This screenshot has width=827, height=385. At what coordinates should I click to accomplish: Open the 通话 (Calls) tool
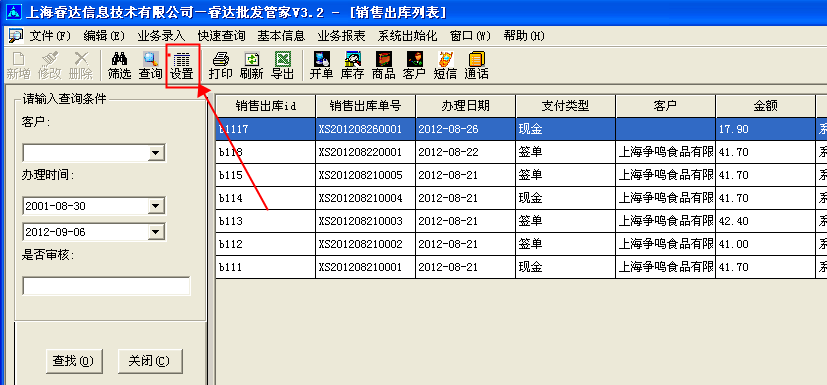[x=476, y=65]
